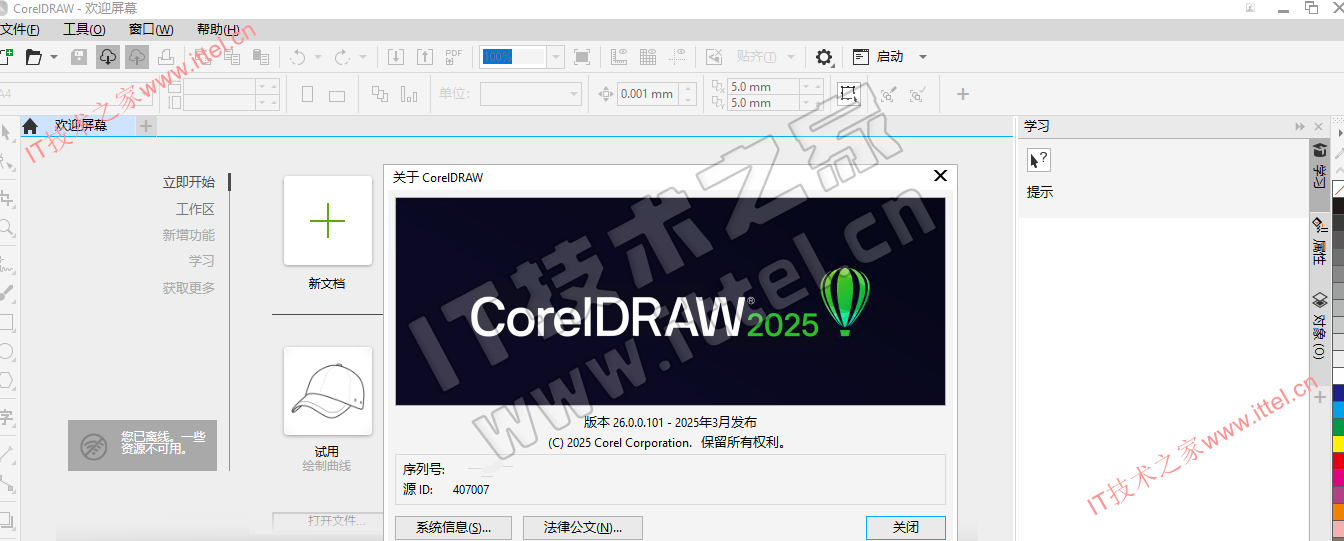
Task: Expand the Redo history dropdown arrow
Action: click(363, 57)
